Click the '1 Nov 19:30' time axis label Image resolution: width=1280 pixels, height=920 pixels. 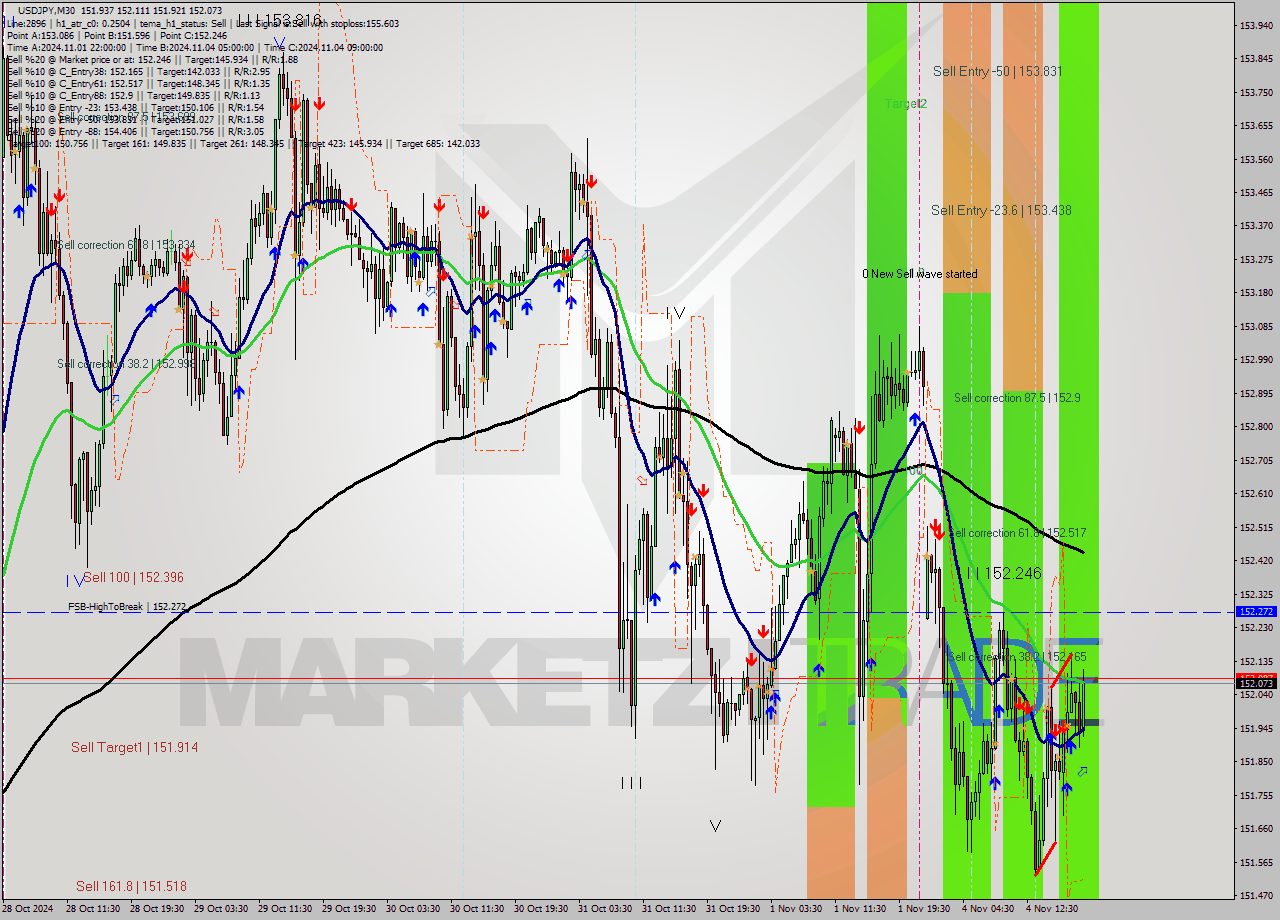[923, 909]
